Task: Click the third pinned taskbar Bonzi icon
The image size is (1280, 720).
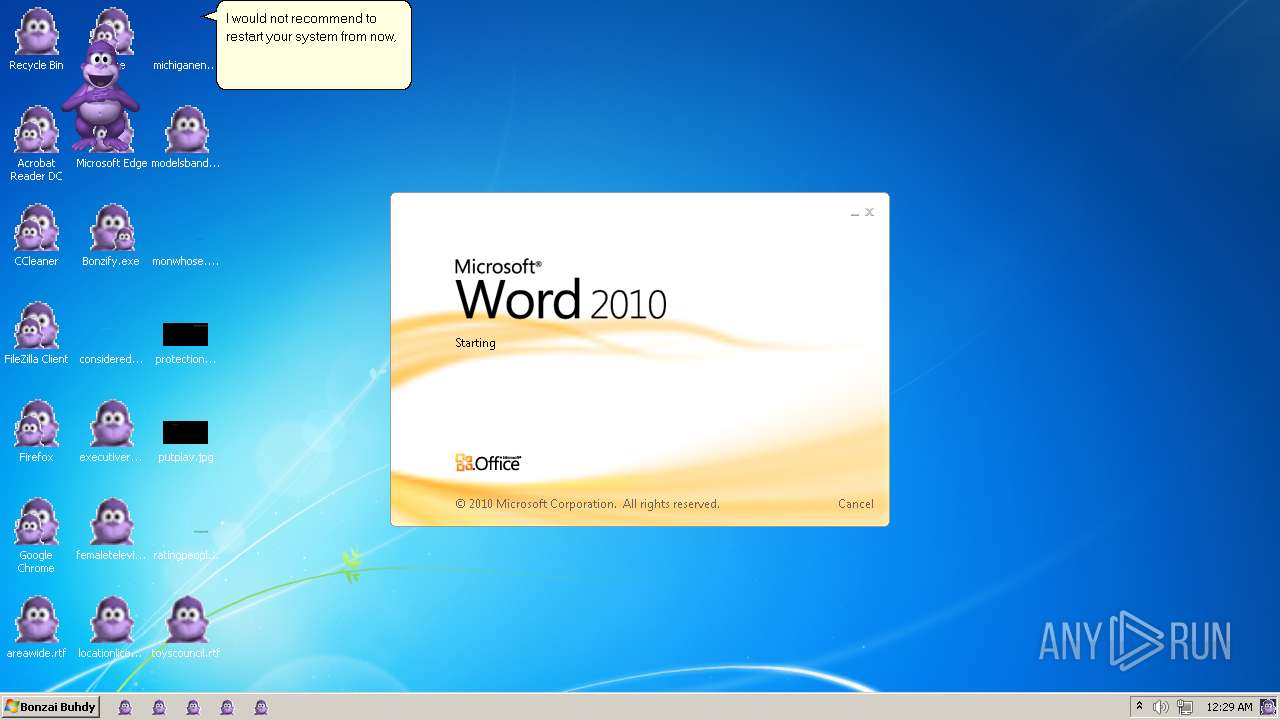Action: [x=193, y=707]
